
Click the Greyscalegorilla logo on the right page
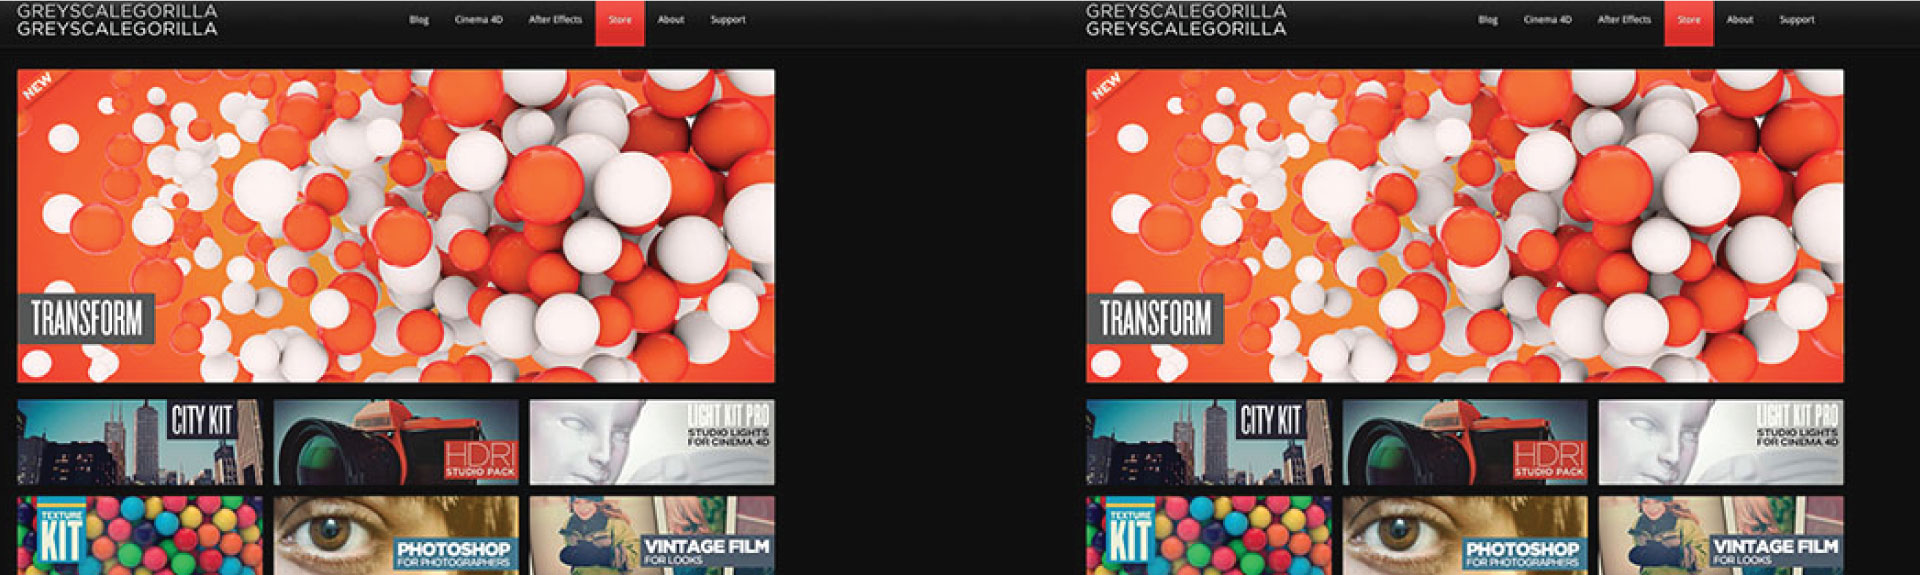tap(1186, 20)
